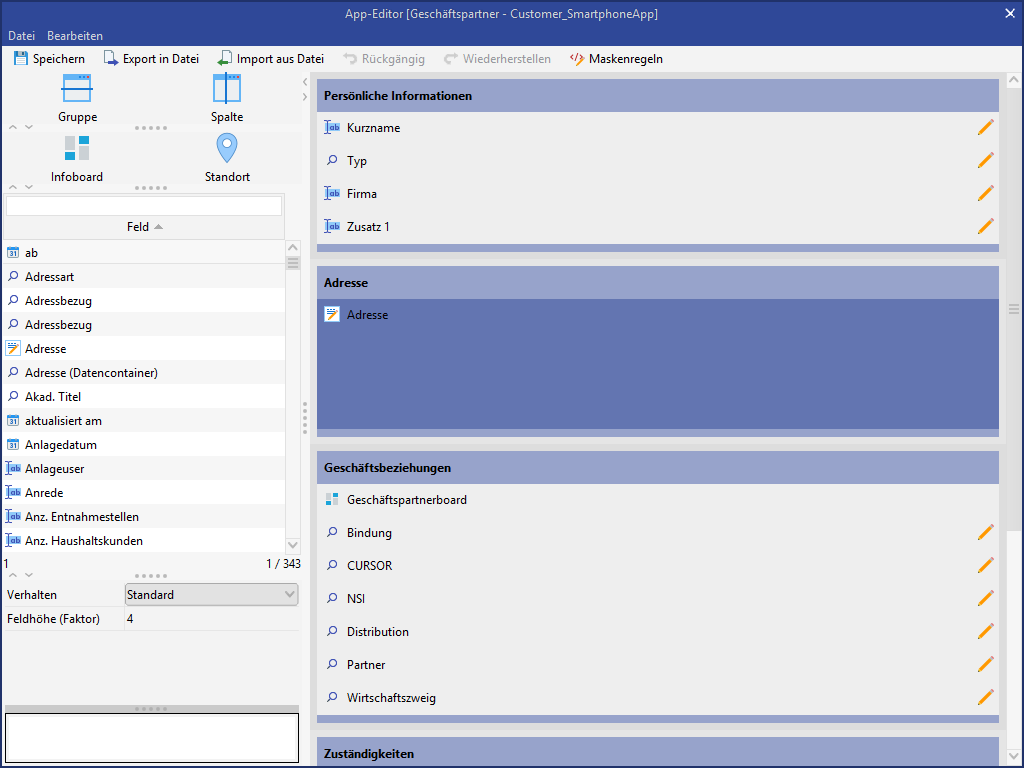The height and width of the screenshot is (768, 1024).
Task: Click the scroll-down arrow of the field list
Action: pos(293,545)
